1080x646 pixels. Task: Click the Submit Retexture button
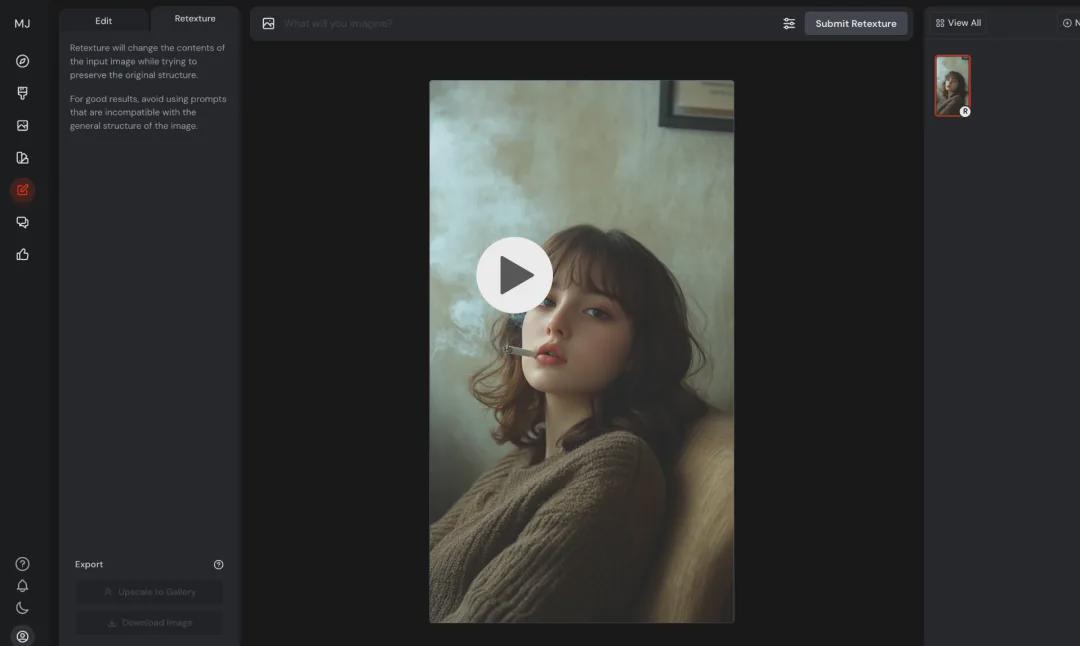[855, 24]
